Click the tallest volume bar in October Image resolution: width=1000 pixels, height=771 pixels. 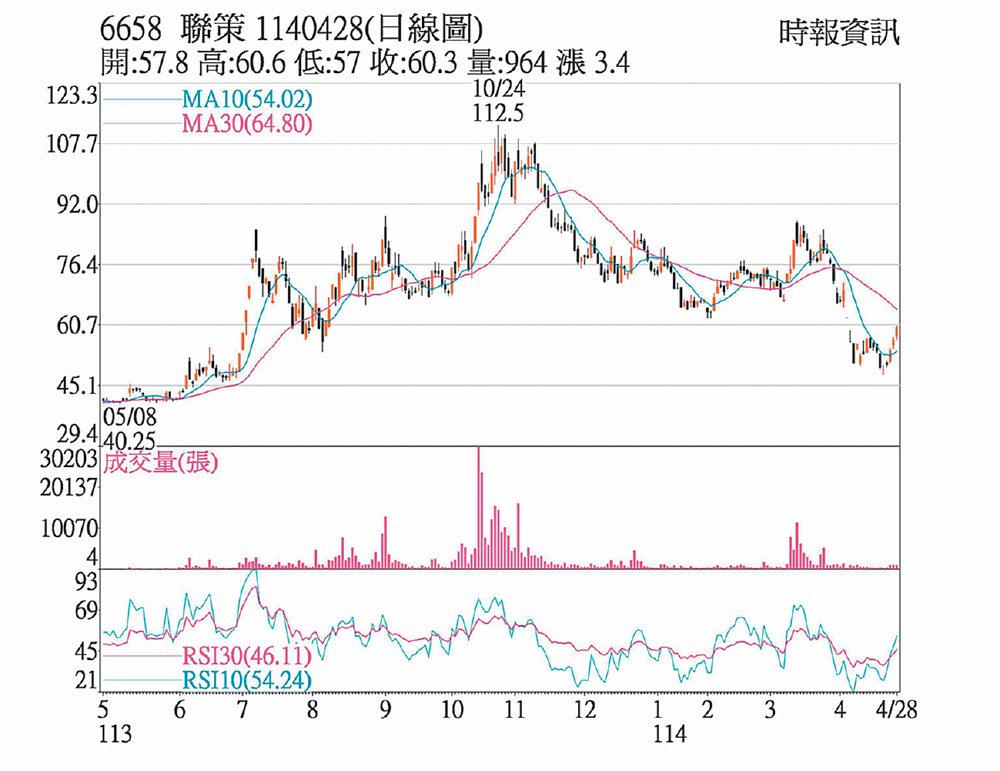(x=478, y=507)
